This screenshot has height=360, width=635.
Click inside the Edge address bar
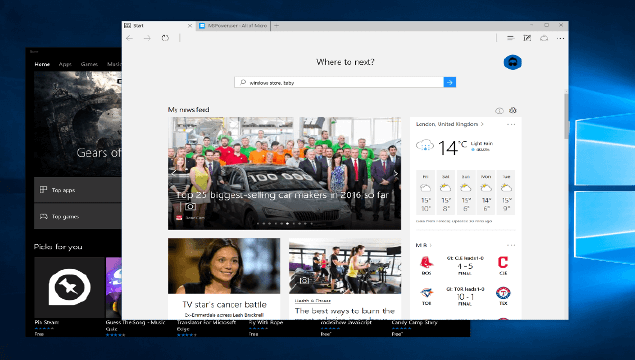pos(337,38)
